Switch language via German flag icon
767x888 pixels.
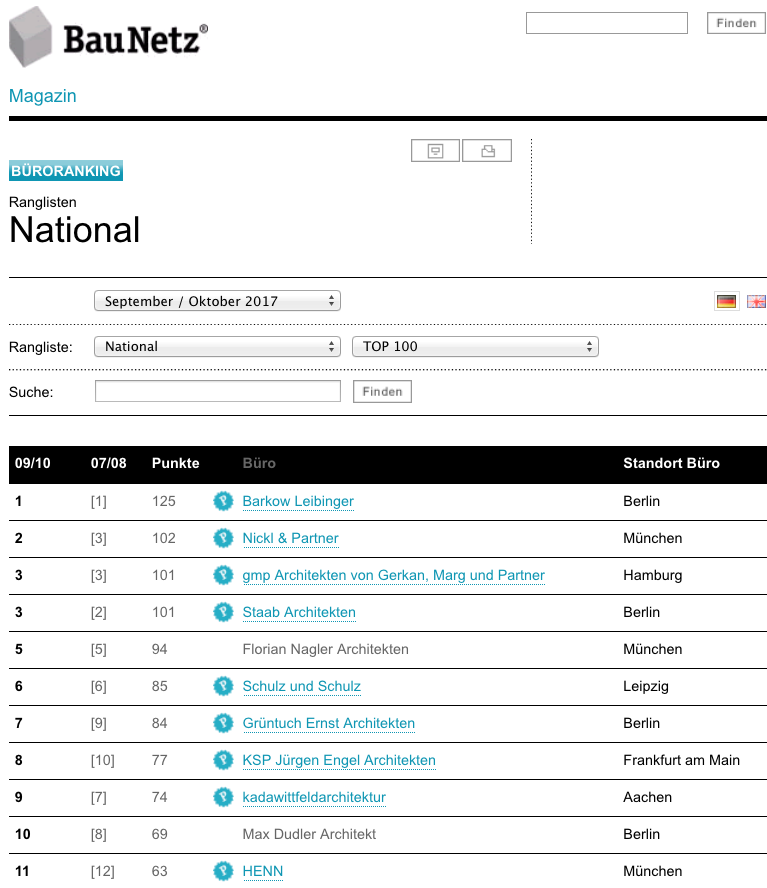click(x=726, y=301)
